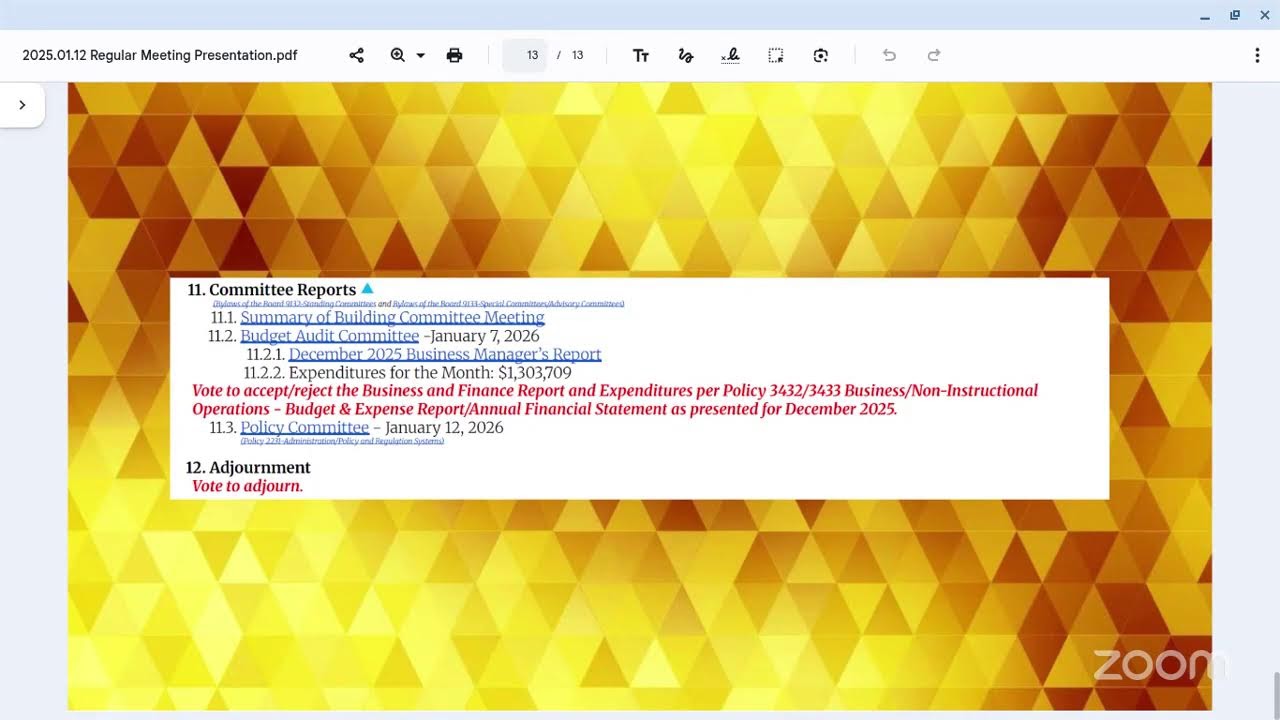Screen dimensions: 1280x720
Task: Click the blue triangle beside Committee Reports
Action: [367, 289]
